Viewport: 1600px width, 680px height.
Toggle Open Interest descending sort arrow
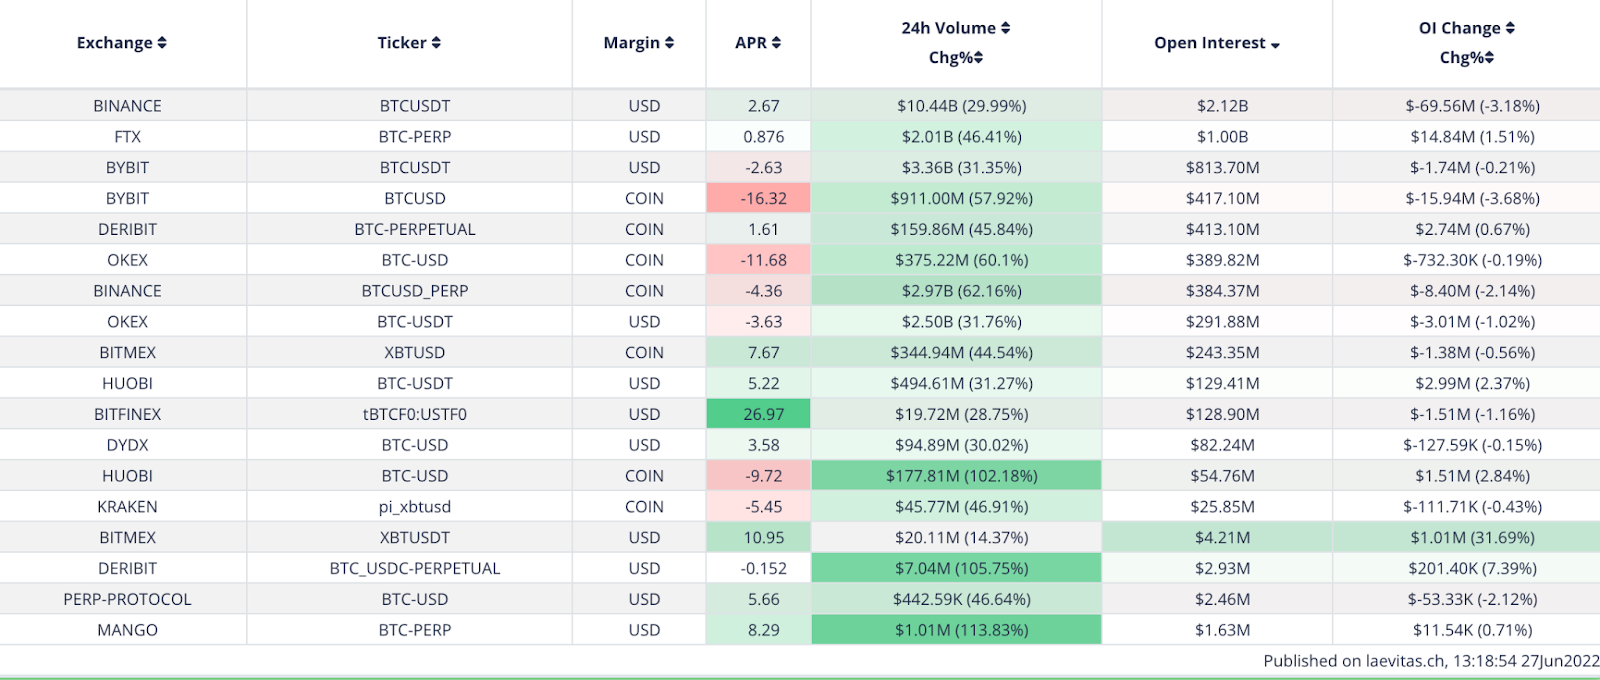[1275, 45]
